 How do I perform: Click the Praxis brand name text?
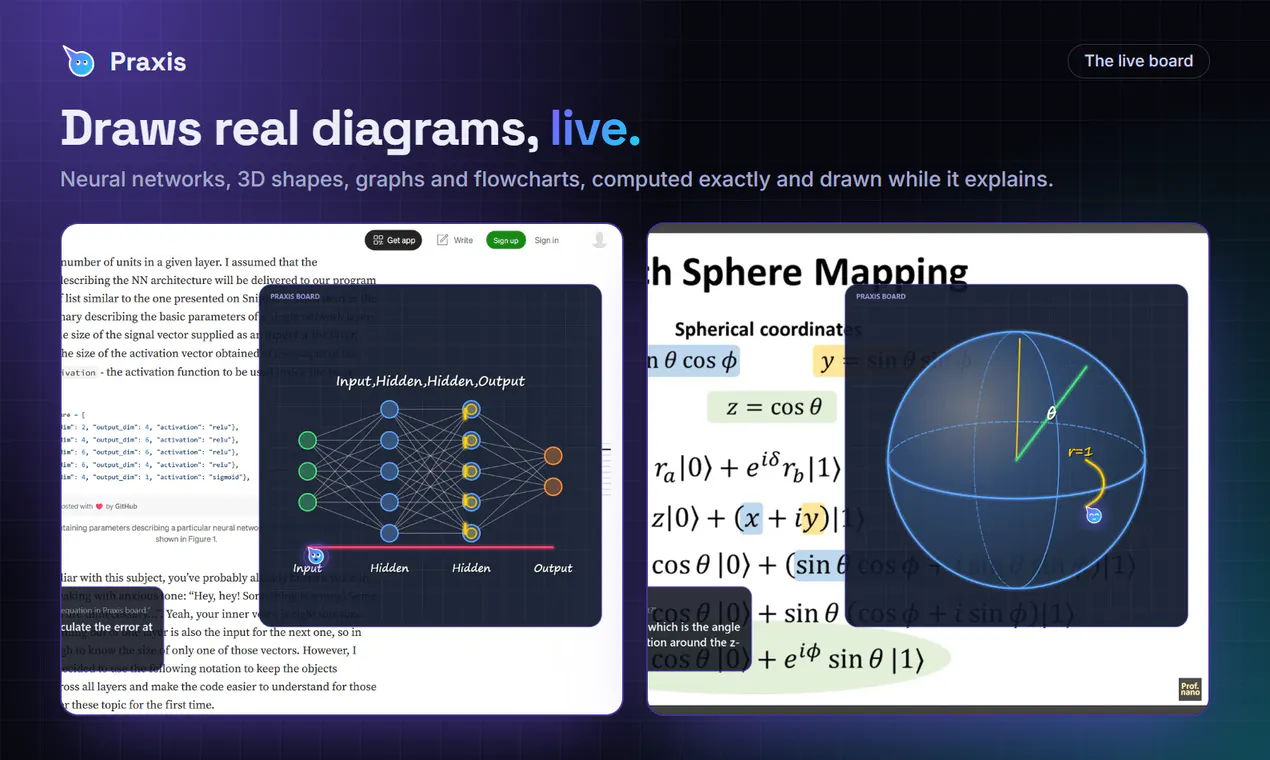click(148, 62)
